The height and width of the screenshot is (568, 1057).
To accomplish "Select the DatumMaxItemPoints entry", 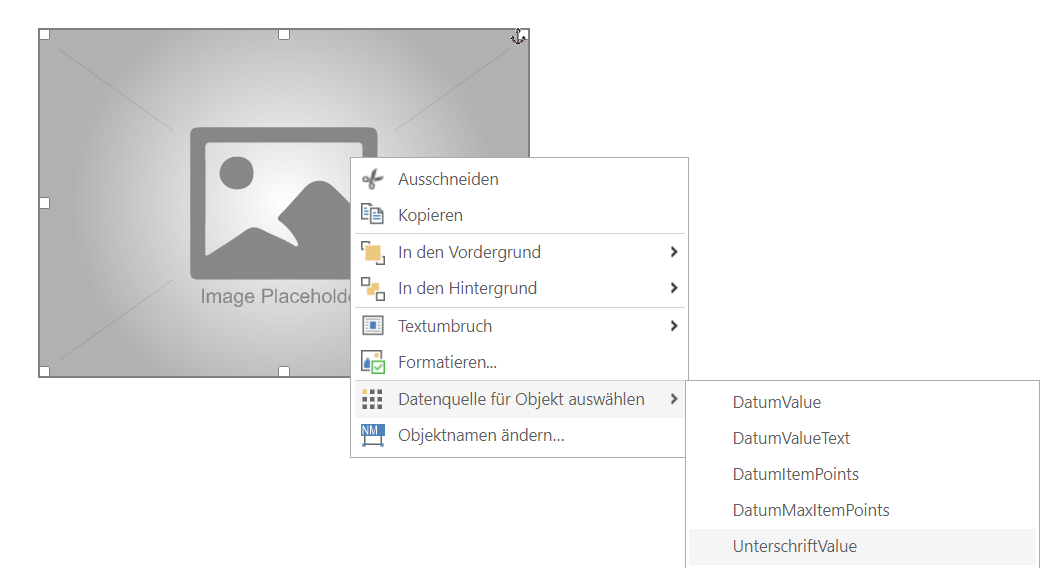I will 810,510.
